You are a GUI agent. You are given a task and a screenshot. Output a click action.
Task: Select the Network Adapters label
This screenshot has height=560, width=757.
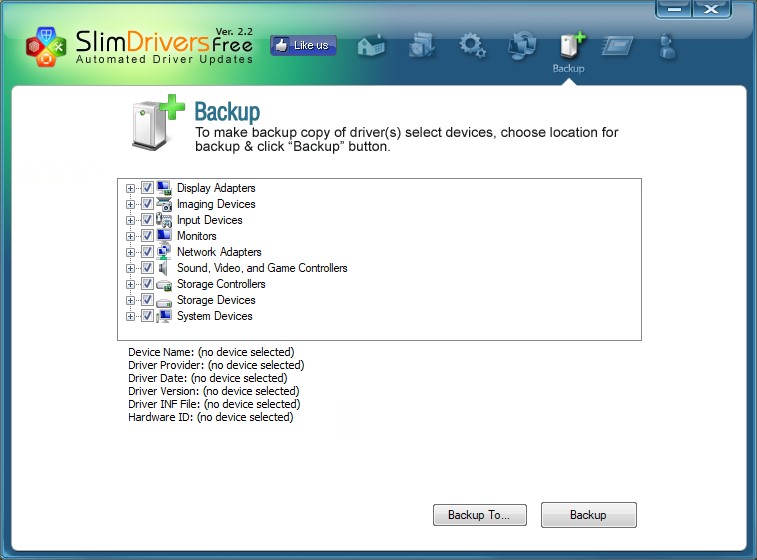pyautogui.click(x=219, y=252)
